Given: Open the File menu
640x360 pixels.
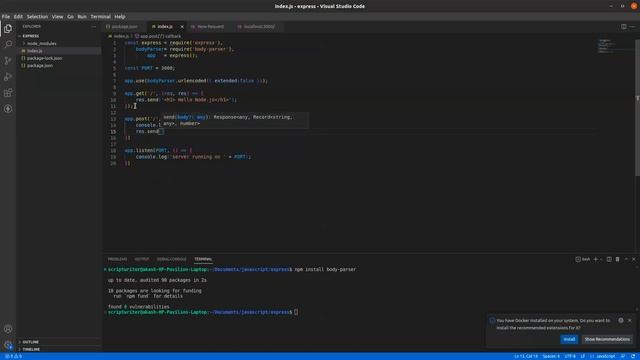Looking at the screenshot, I should (6, 17).
